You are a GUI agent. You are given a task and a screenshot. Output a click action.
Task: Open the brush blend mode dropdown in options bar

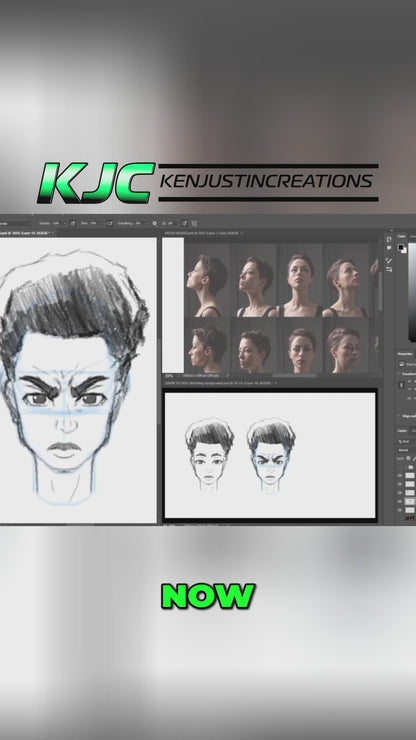[16, 223]
